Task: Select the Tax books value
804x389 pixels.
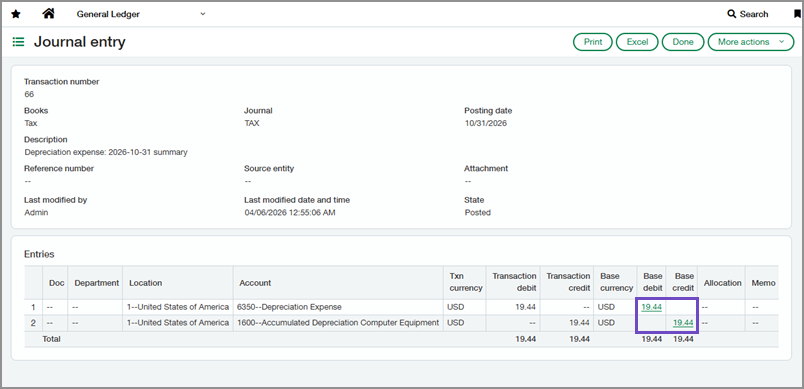Action: 30,123
